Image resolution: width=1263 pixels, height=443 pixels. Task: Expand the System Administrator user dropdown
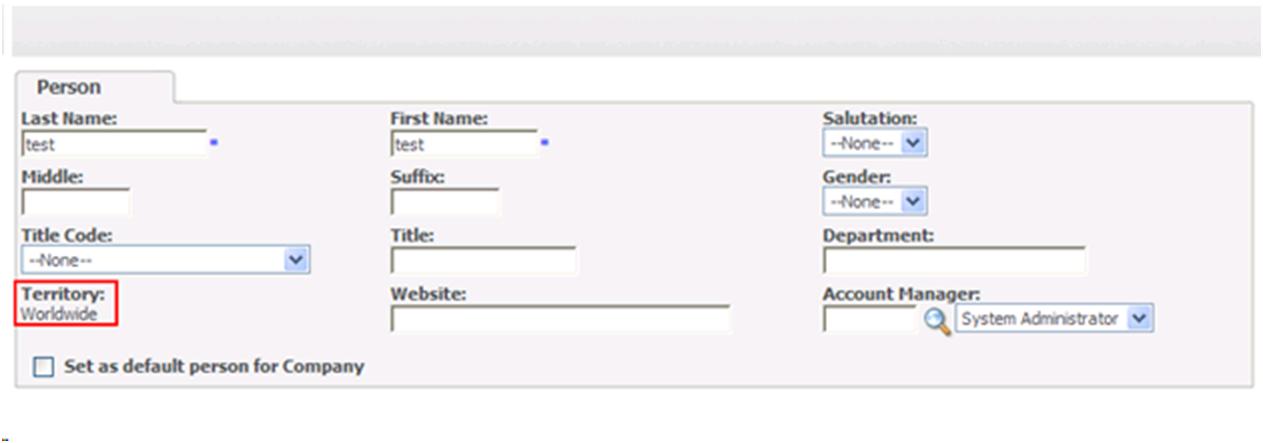1055,319
